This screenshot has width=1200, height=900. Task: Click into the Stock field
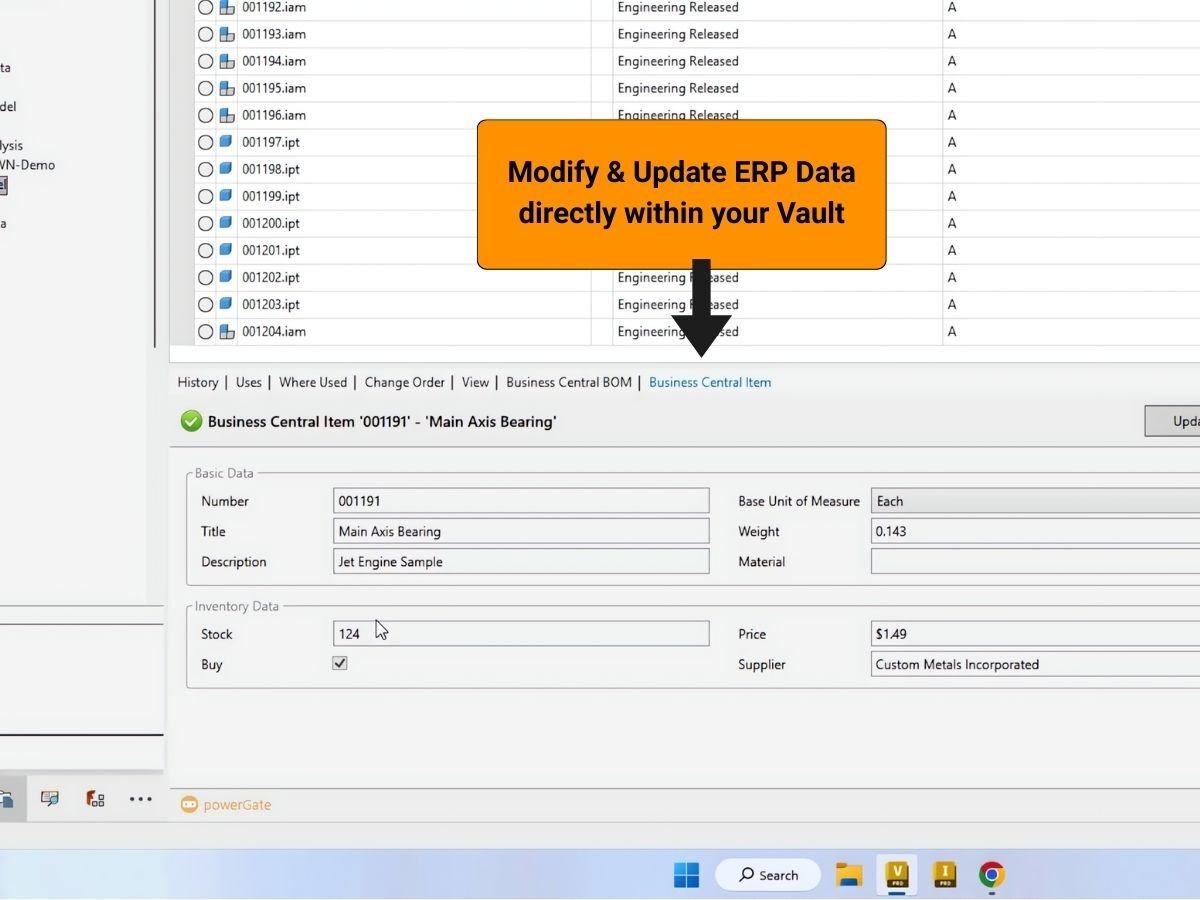click(521, 633)
